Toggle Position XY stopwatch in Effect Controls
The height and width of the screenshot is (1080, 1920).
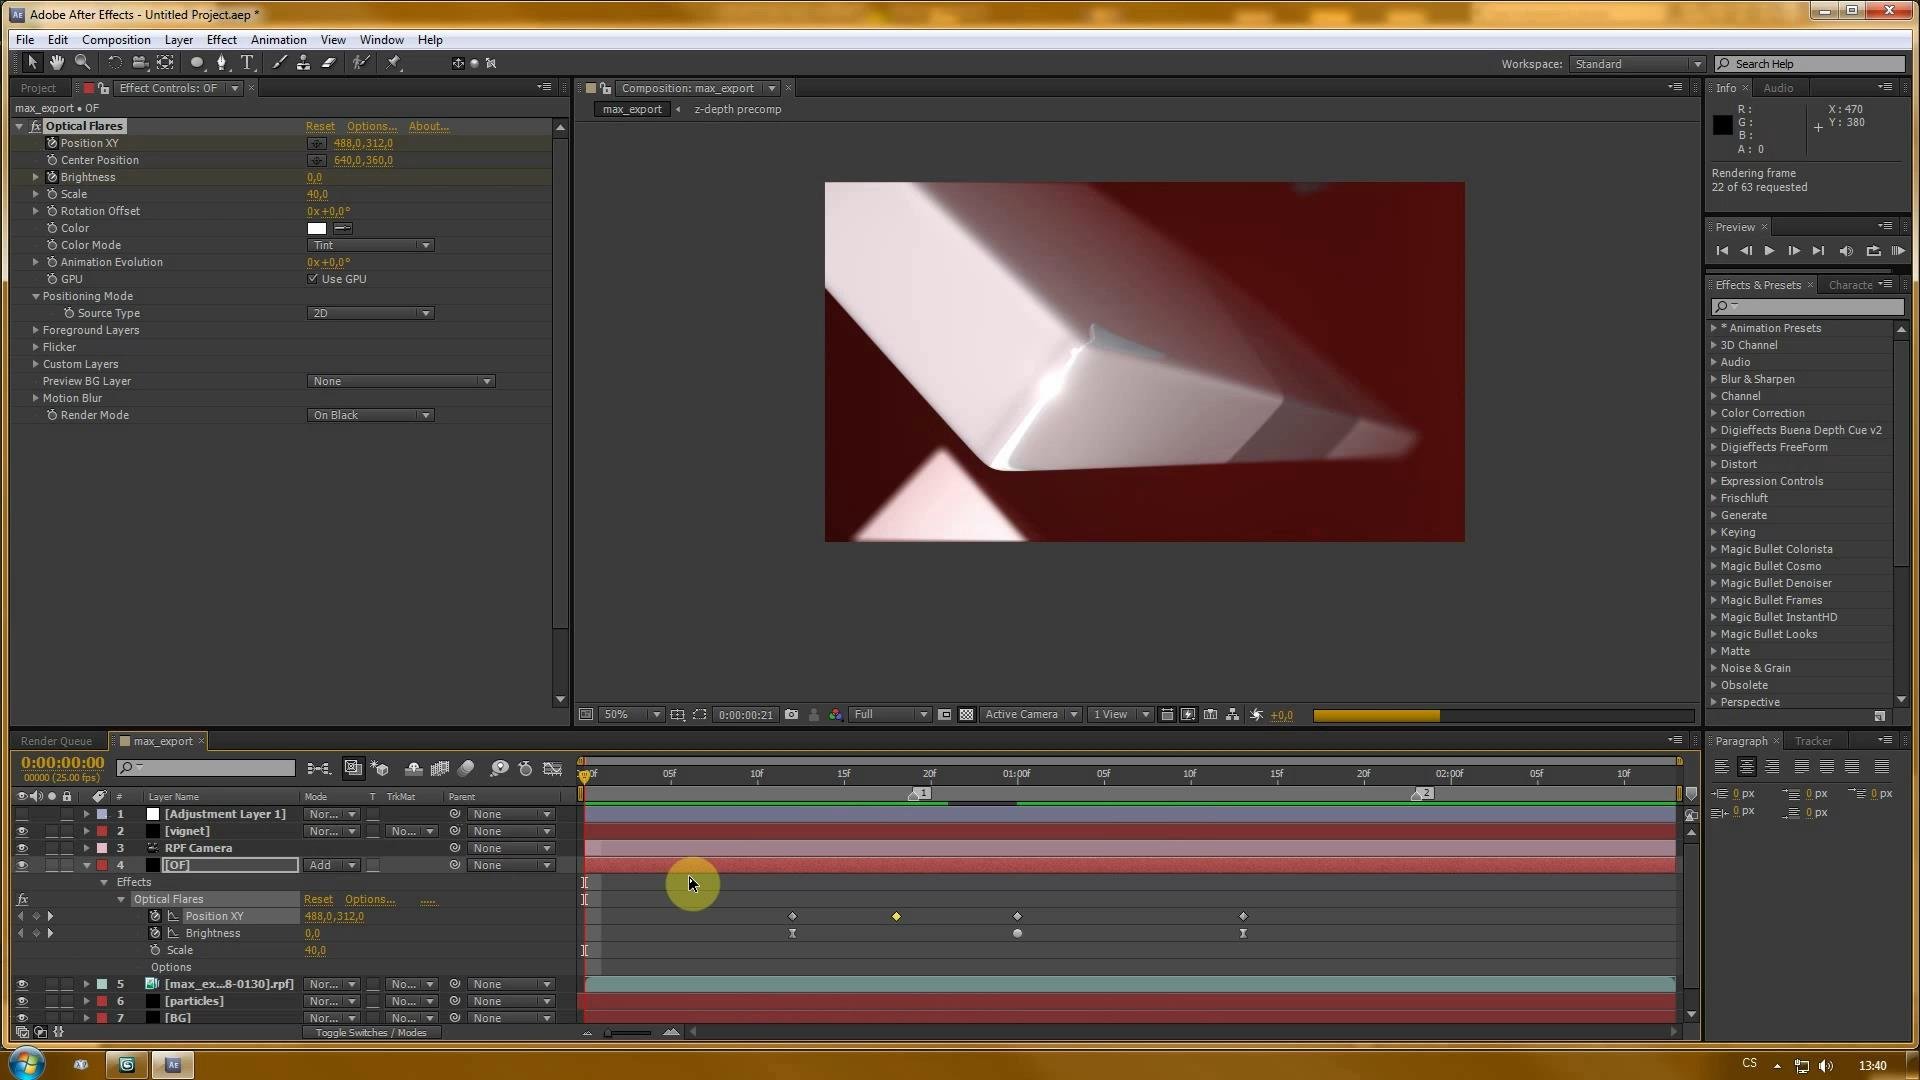pos(52,143)
